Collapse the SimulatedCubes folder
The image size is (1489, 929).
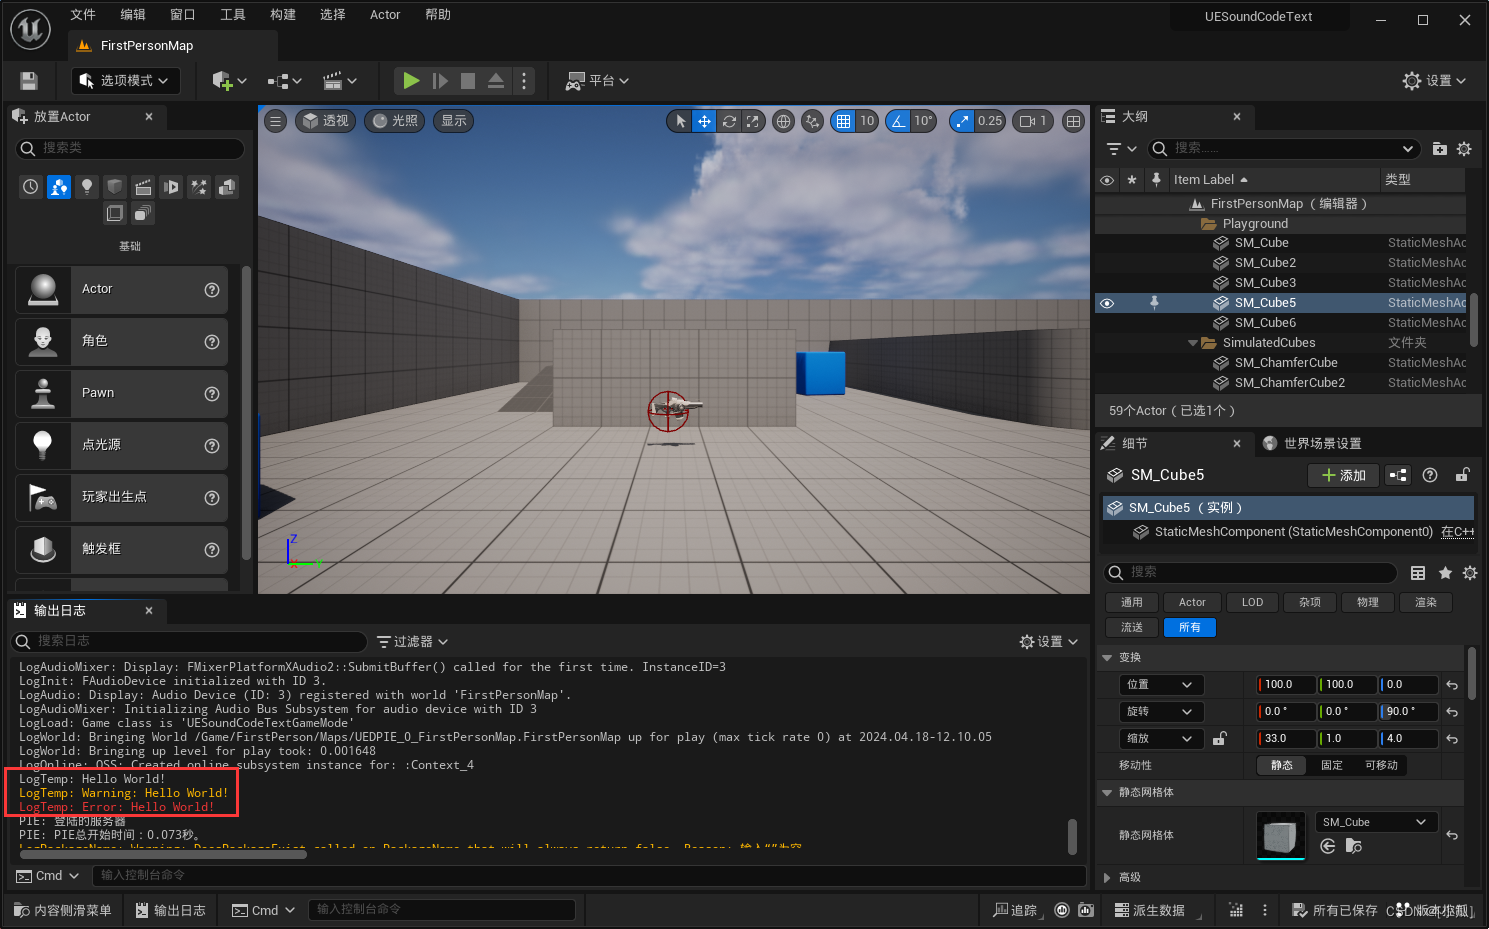1193,343
